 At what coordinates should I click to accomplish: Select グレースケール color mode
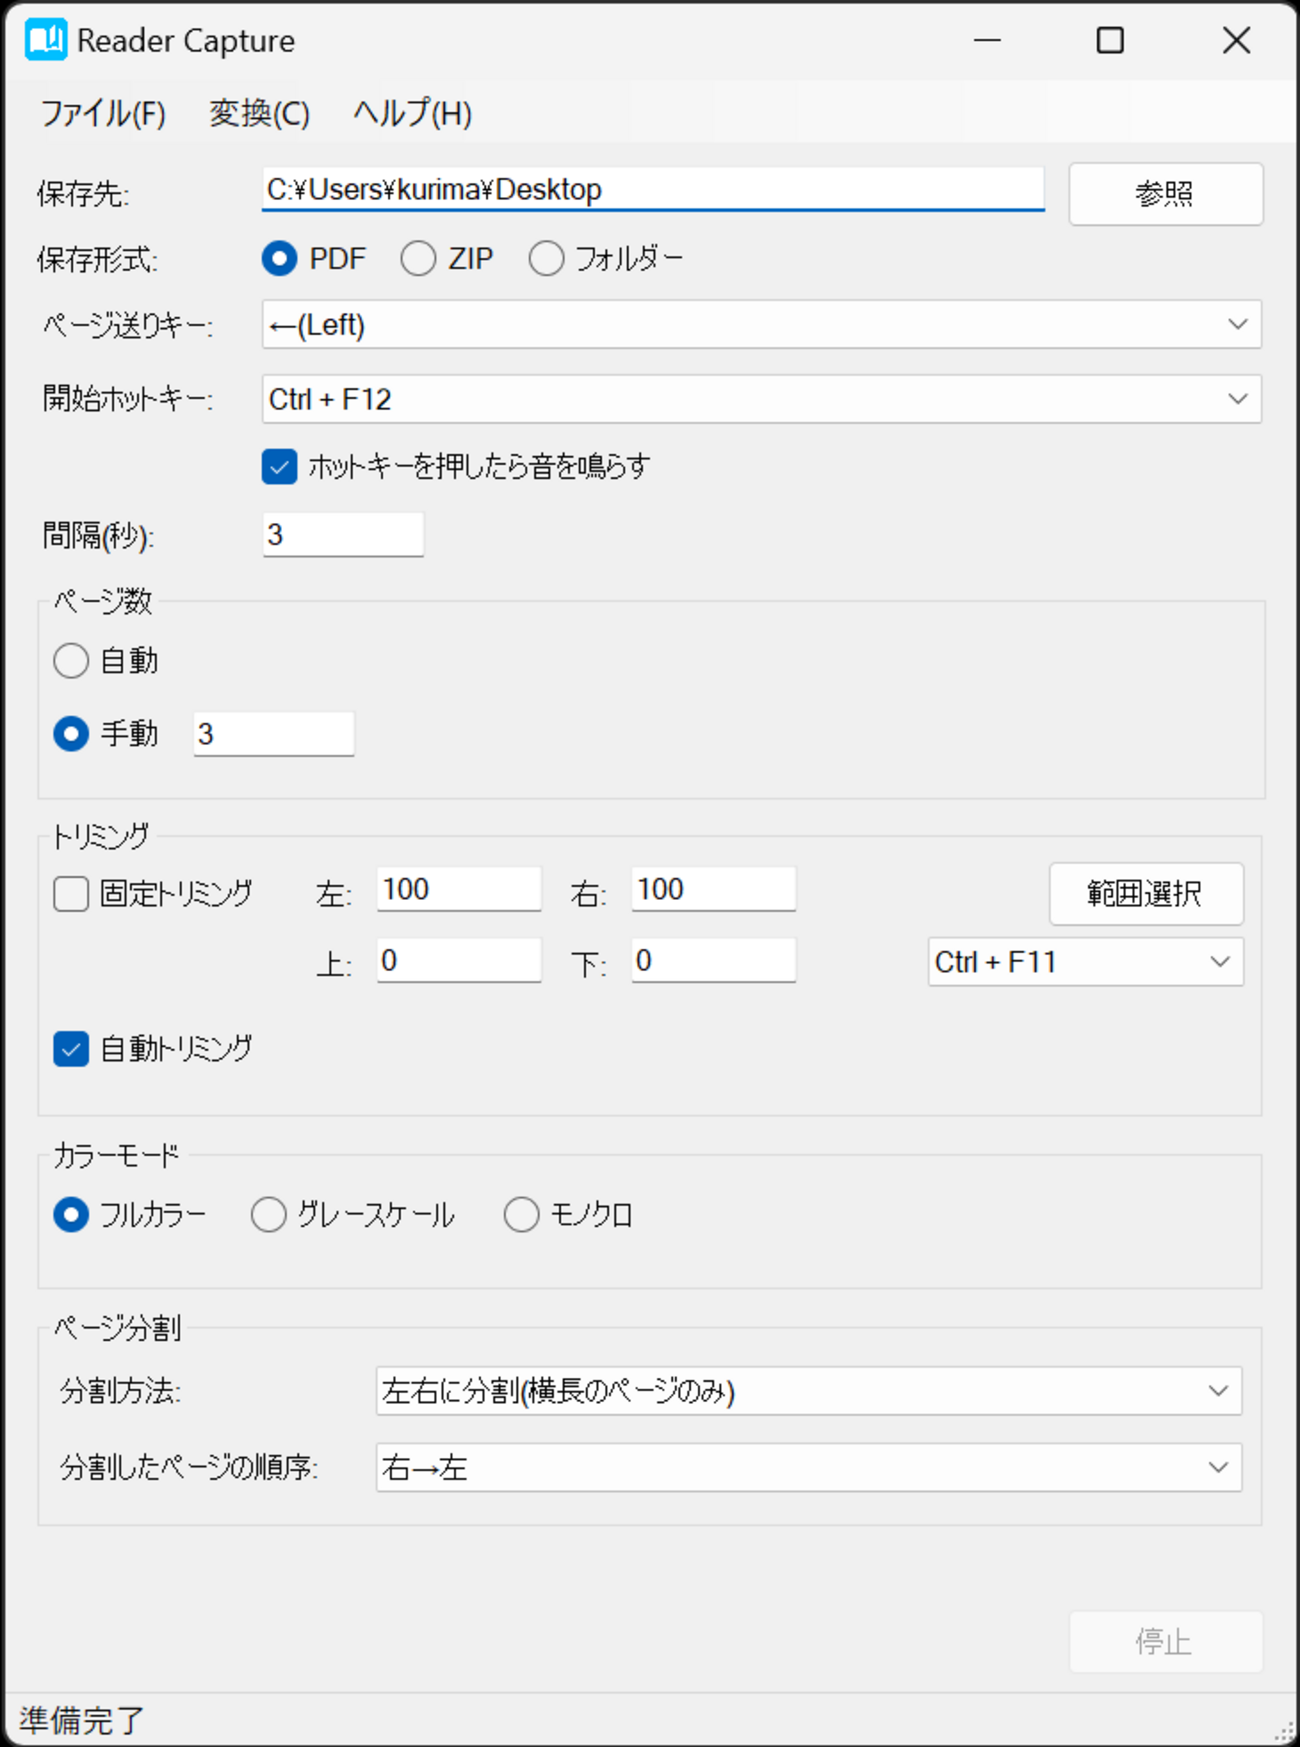(269, 1215)
